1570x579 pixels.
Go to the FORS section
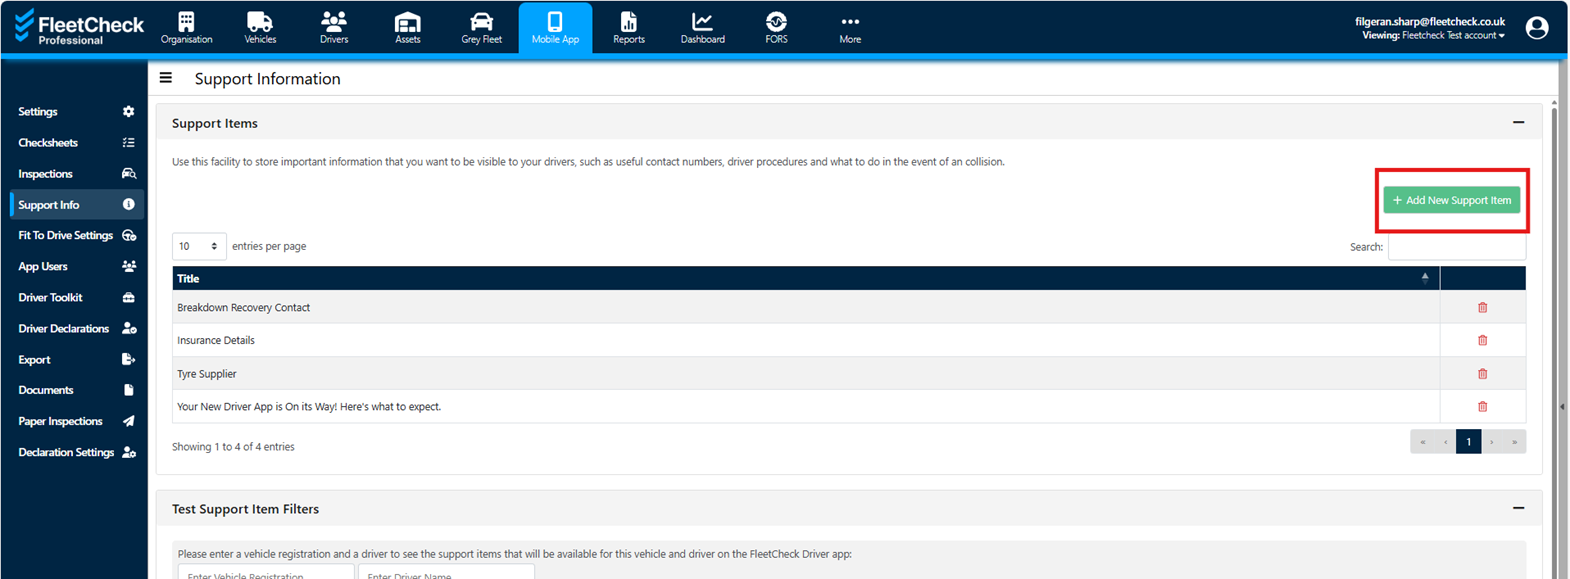[x=776, y=27]
